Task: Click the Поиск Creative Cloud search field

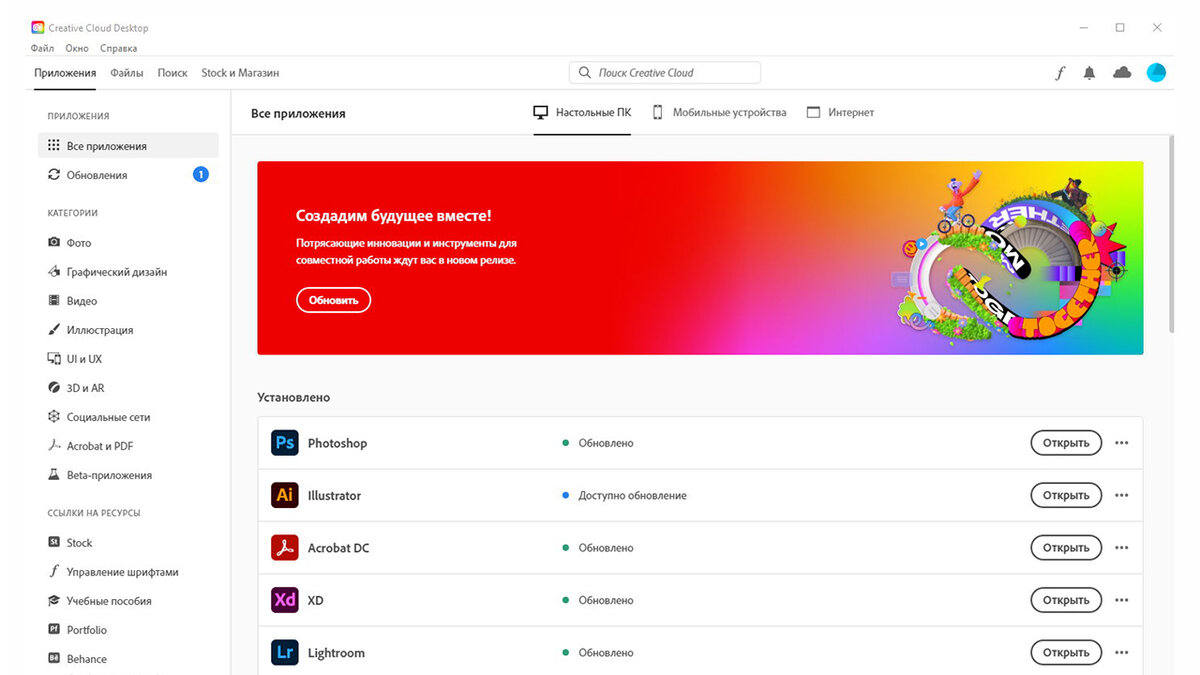Action: [665, 73]
